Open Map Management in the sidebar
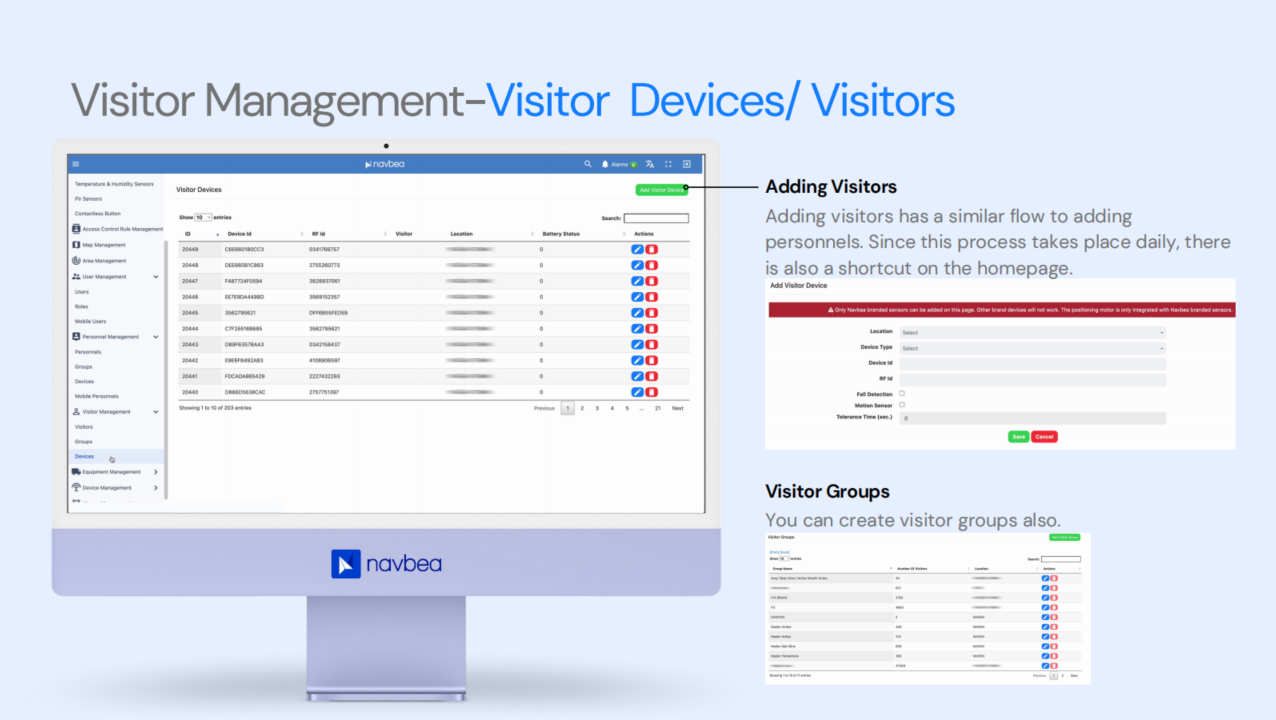The image size is (1276, 720). 103,245
